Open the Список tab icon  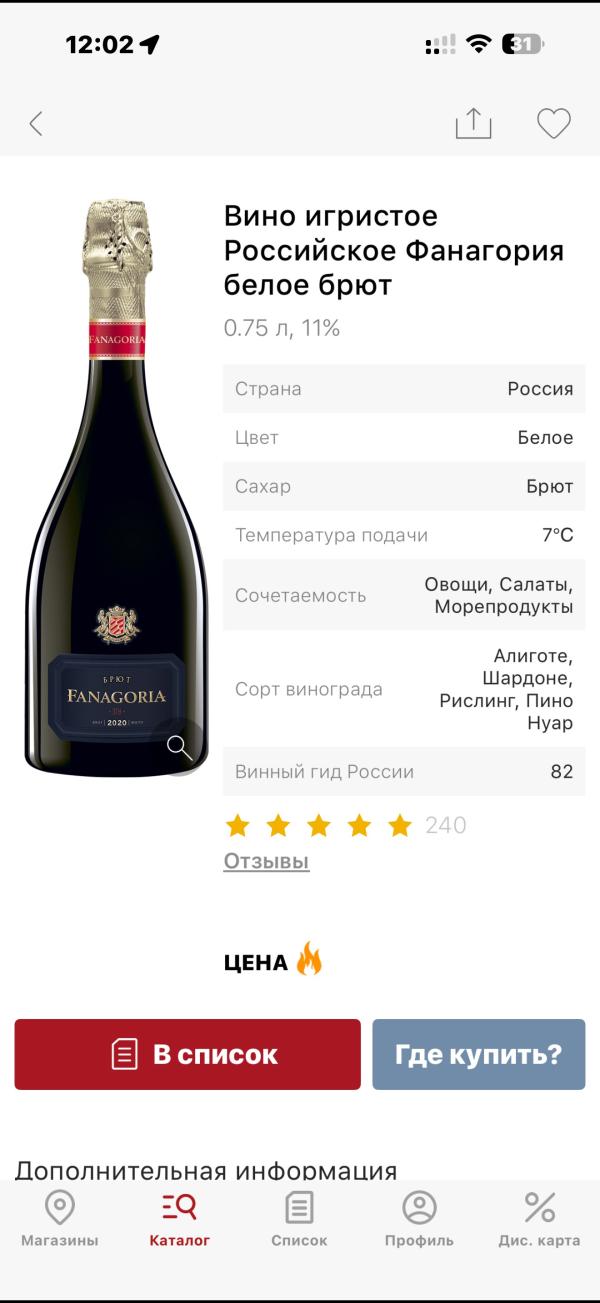(299, 1207)
